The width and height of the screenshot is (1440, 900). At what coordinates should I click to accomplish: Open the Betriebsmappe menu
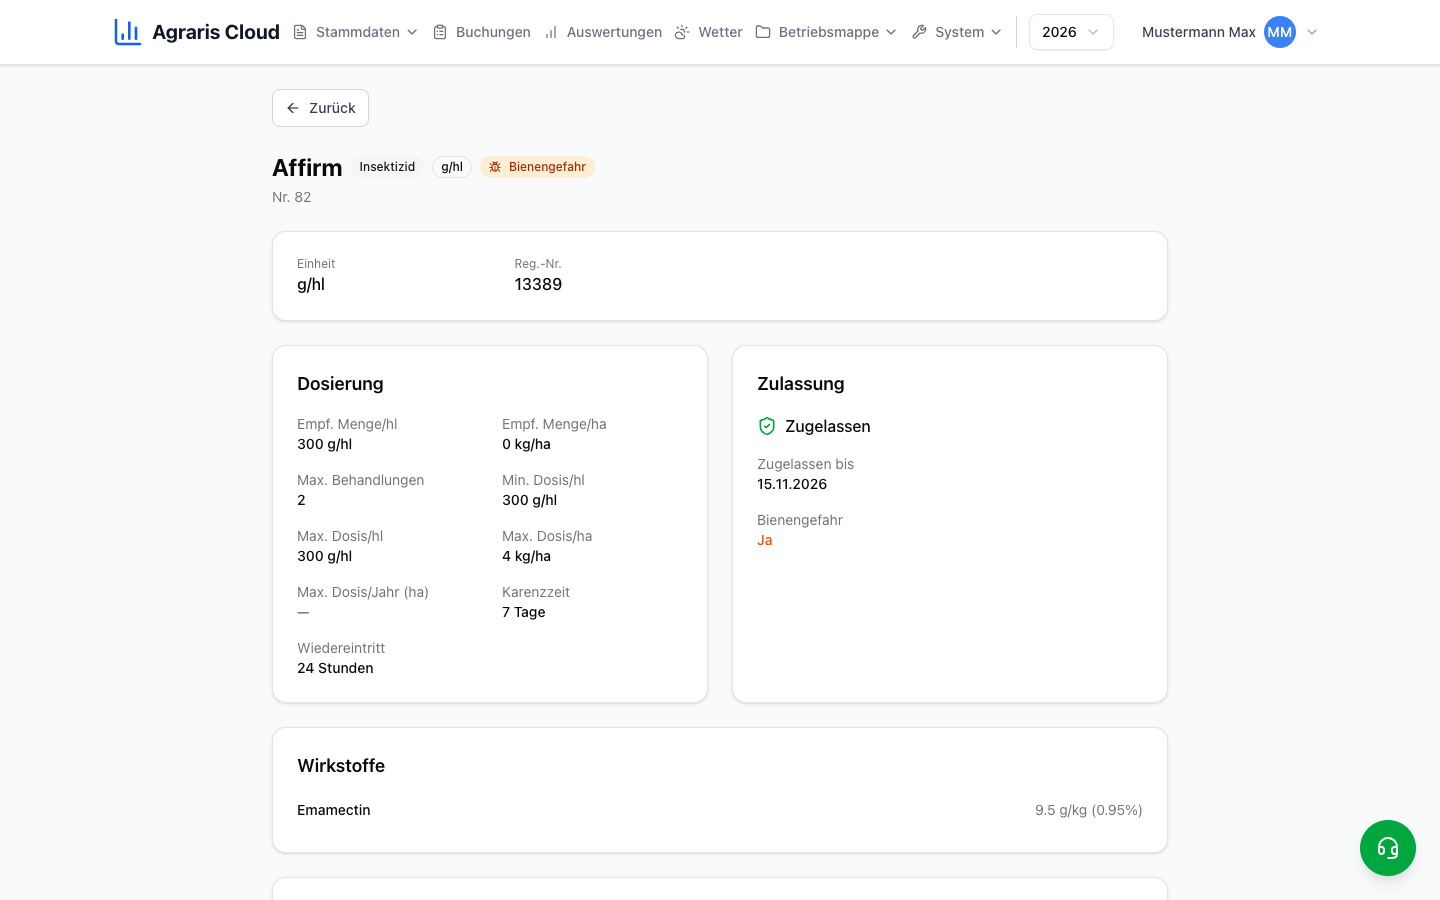point(826,32)
